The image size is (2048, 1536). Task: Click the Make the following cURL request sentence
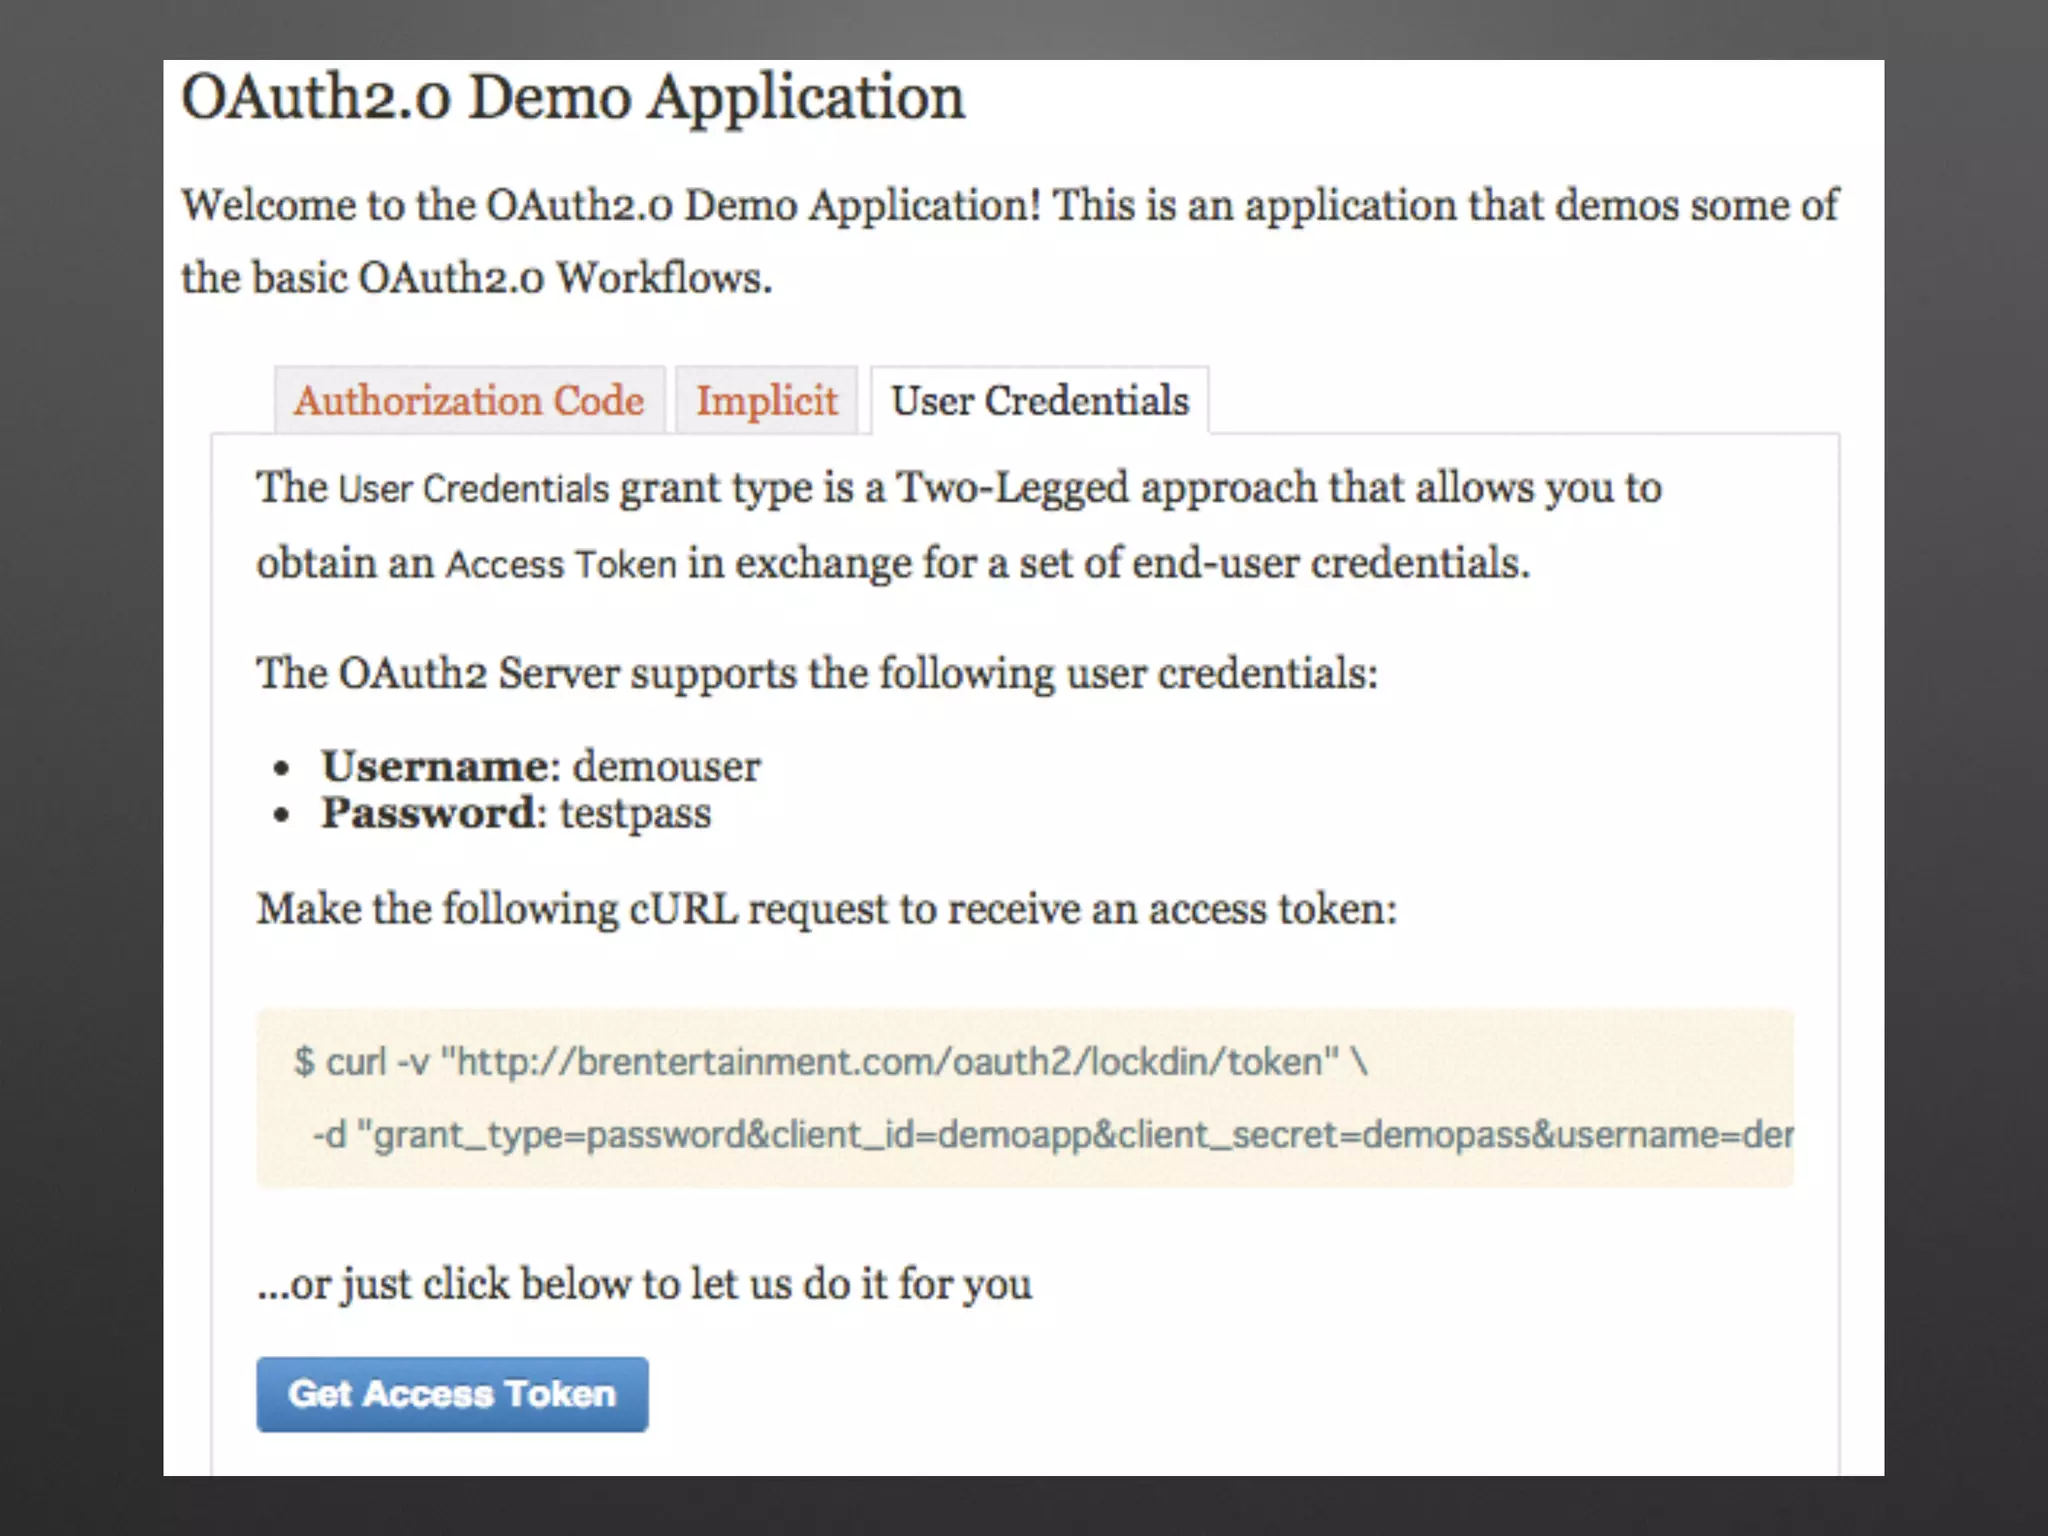pyautogui.click(x=826, y=909)
